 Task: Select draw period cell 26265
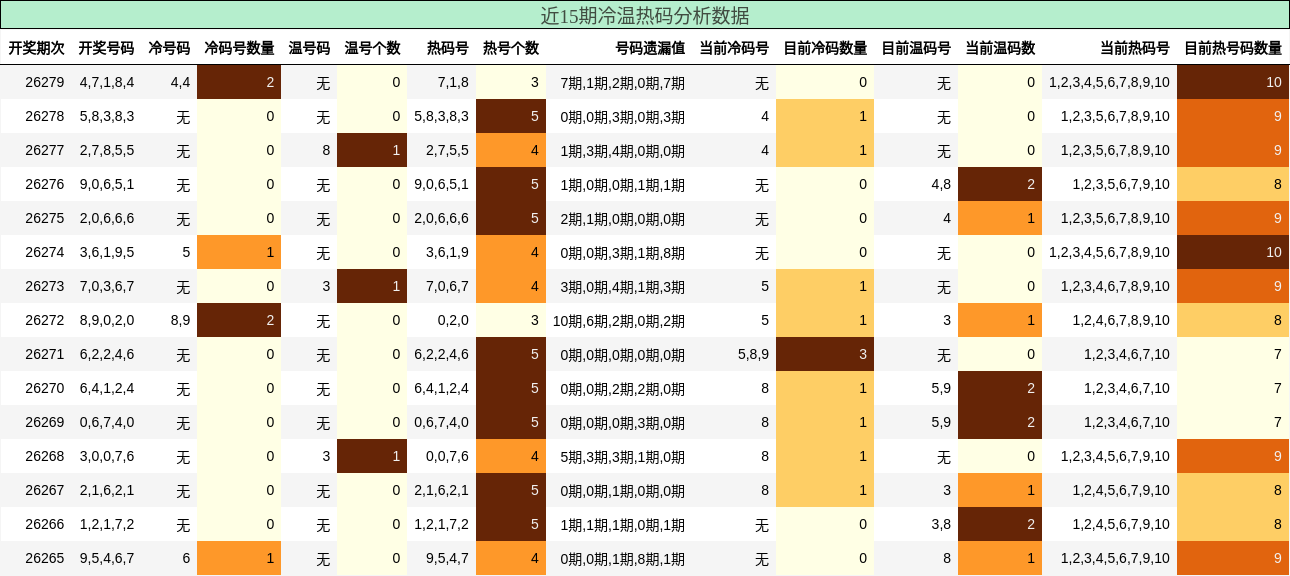point(45,558)
